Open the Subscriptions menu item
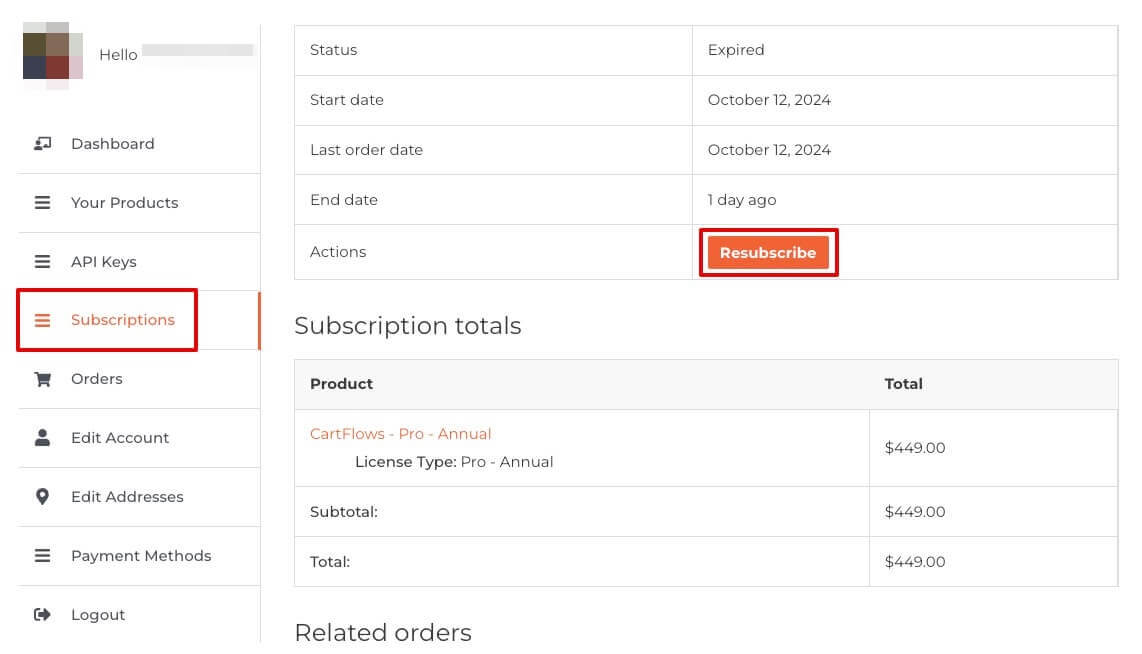Image resolution: width=1142 pixels, height=654 pixels. 122,320
